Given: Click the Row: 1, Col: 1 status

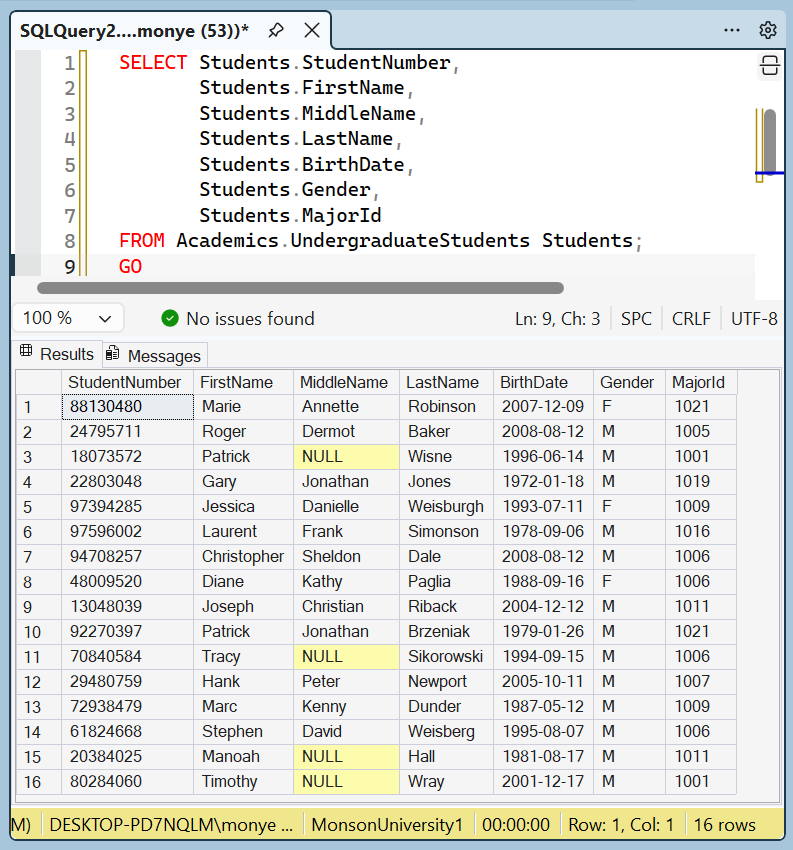Looking at the screenshot, I should 621,825.
